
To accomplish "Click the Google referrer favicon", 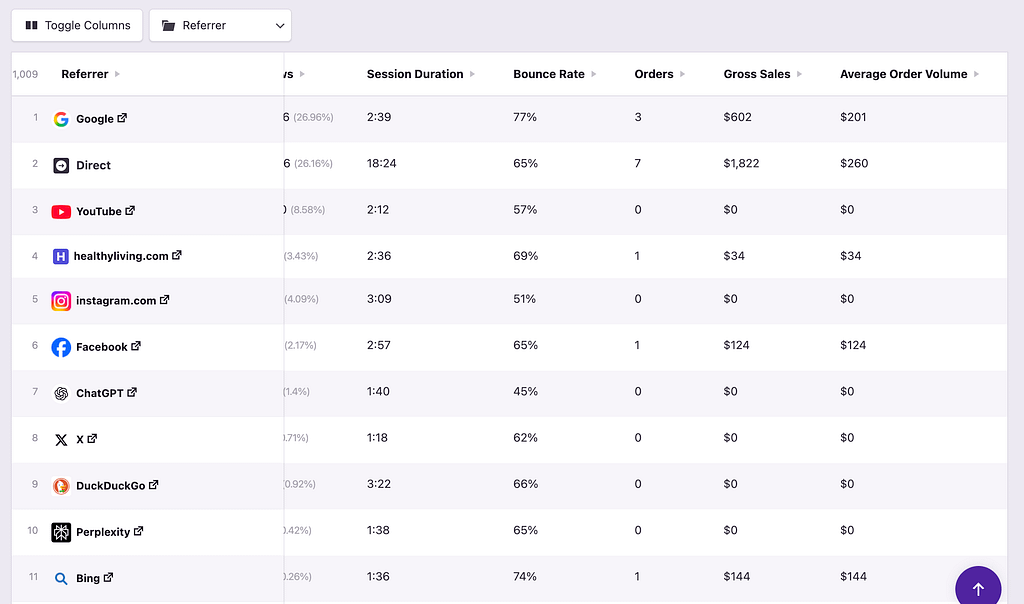I will [x=62, y=118].
